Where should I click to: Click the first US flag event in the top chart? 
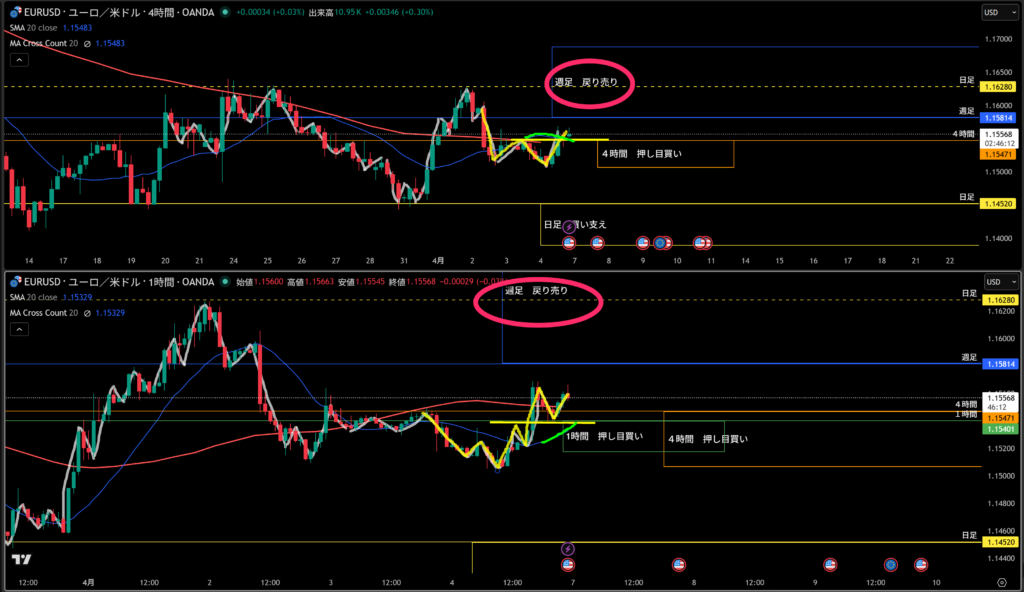click(569, 242)
